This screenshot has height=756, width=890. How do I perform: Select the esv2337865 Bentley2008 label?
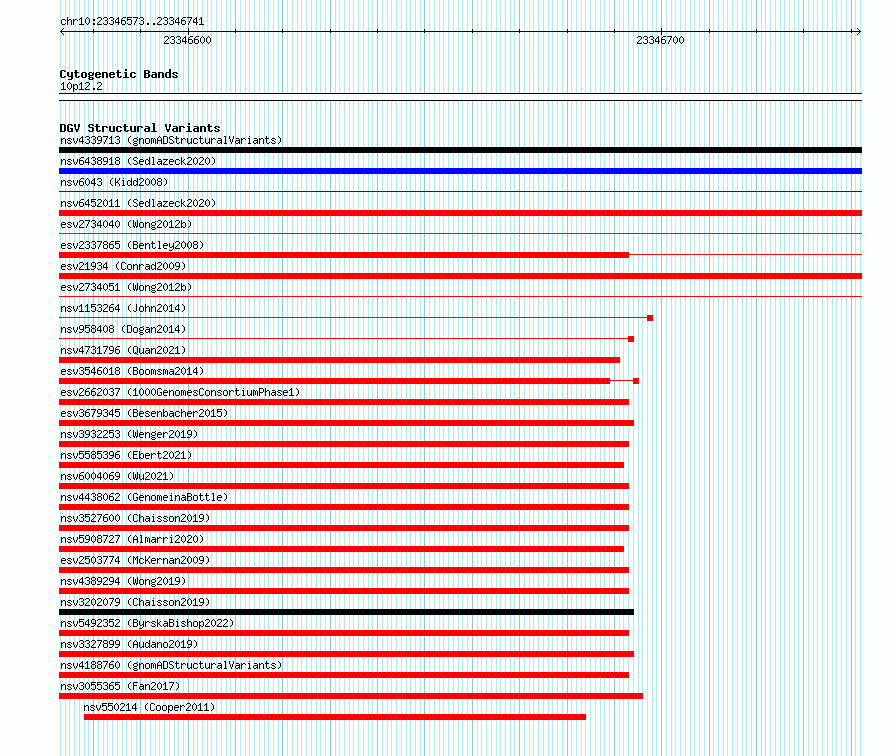click(x=132, y=245)
